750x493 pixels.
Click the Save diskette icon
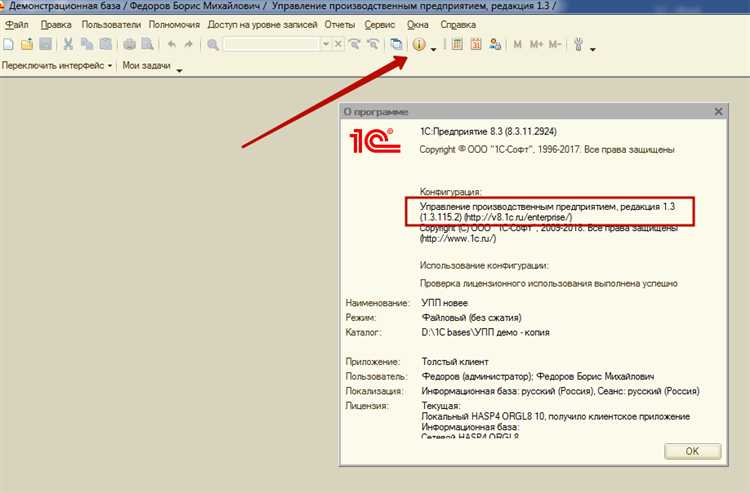(45, 44)
